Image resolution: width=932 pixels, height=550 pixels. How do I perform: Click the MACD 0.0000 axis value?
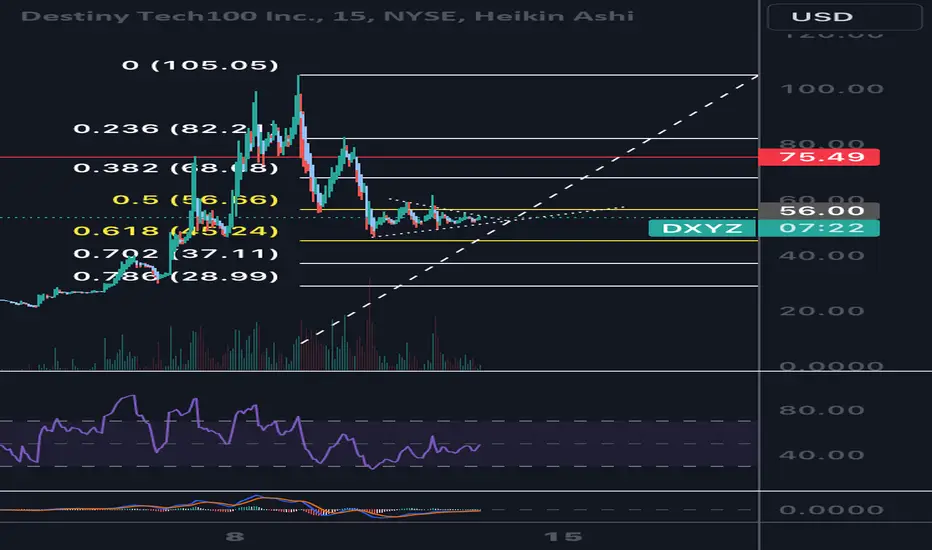click(x=832, y=510)
